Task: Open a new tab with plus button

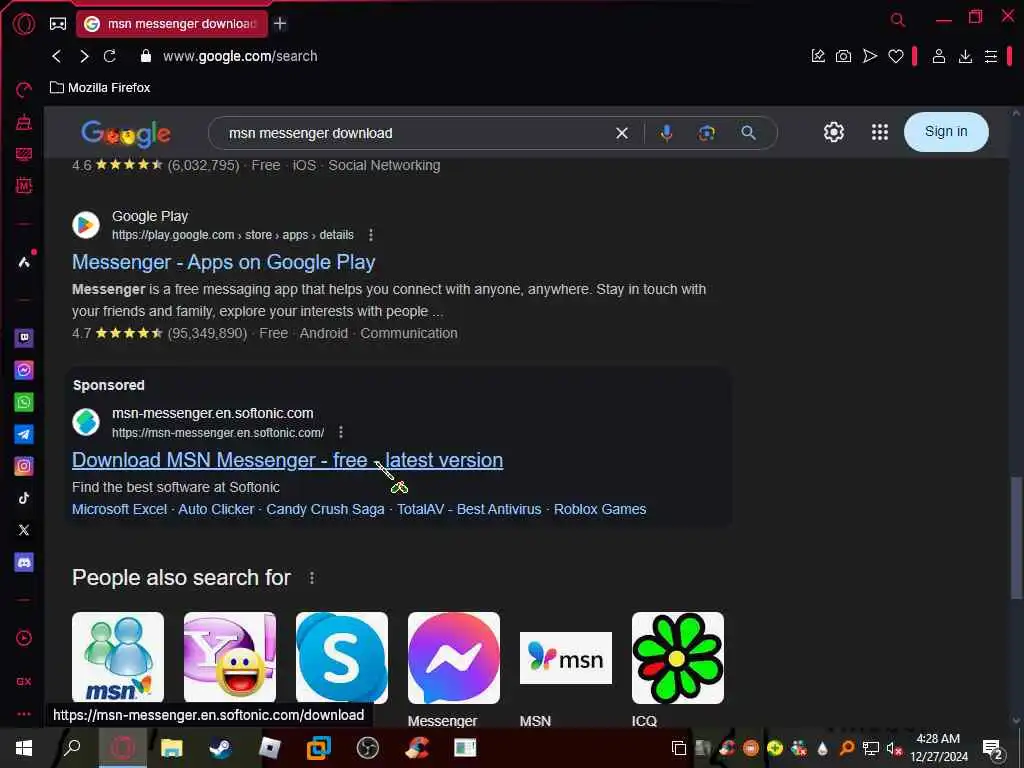Action: coord(280,24)
